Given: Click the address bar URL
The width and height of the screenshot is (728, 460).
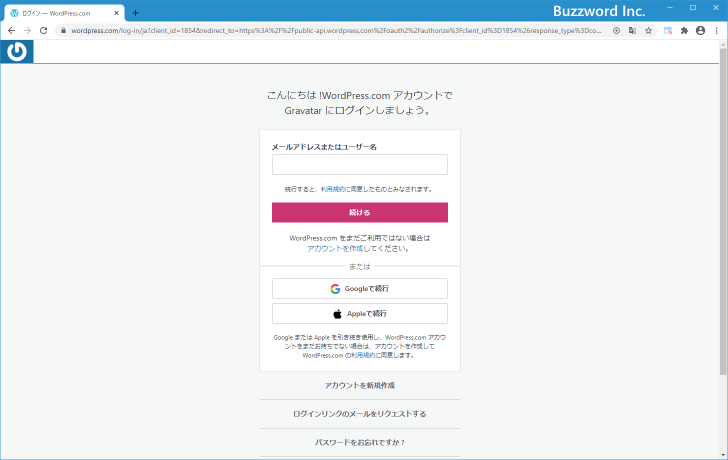Looking at the screenshot, I should 336,31.
